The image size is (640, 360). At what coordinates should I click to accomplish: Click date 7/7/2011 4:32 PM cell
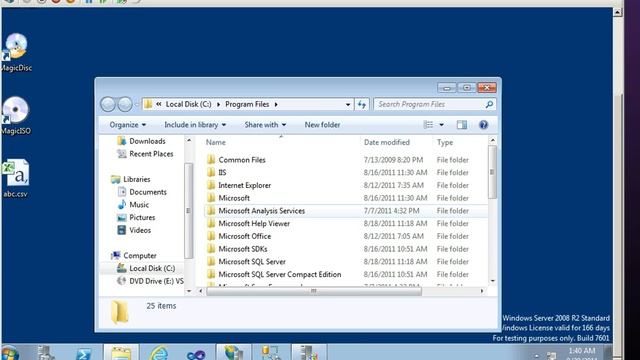click(x=391, y=211)
